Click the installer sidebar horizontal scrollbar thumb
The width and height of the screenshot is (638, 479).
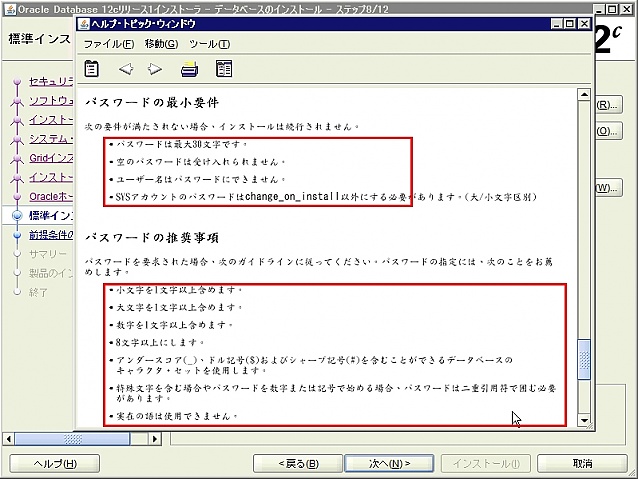72,439
